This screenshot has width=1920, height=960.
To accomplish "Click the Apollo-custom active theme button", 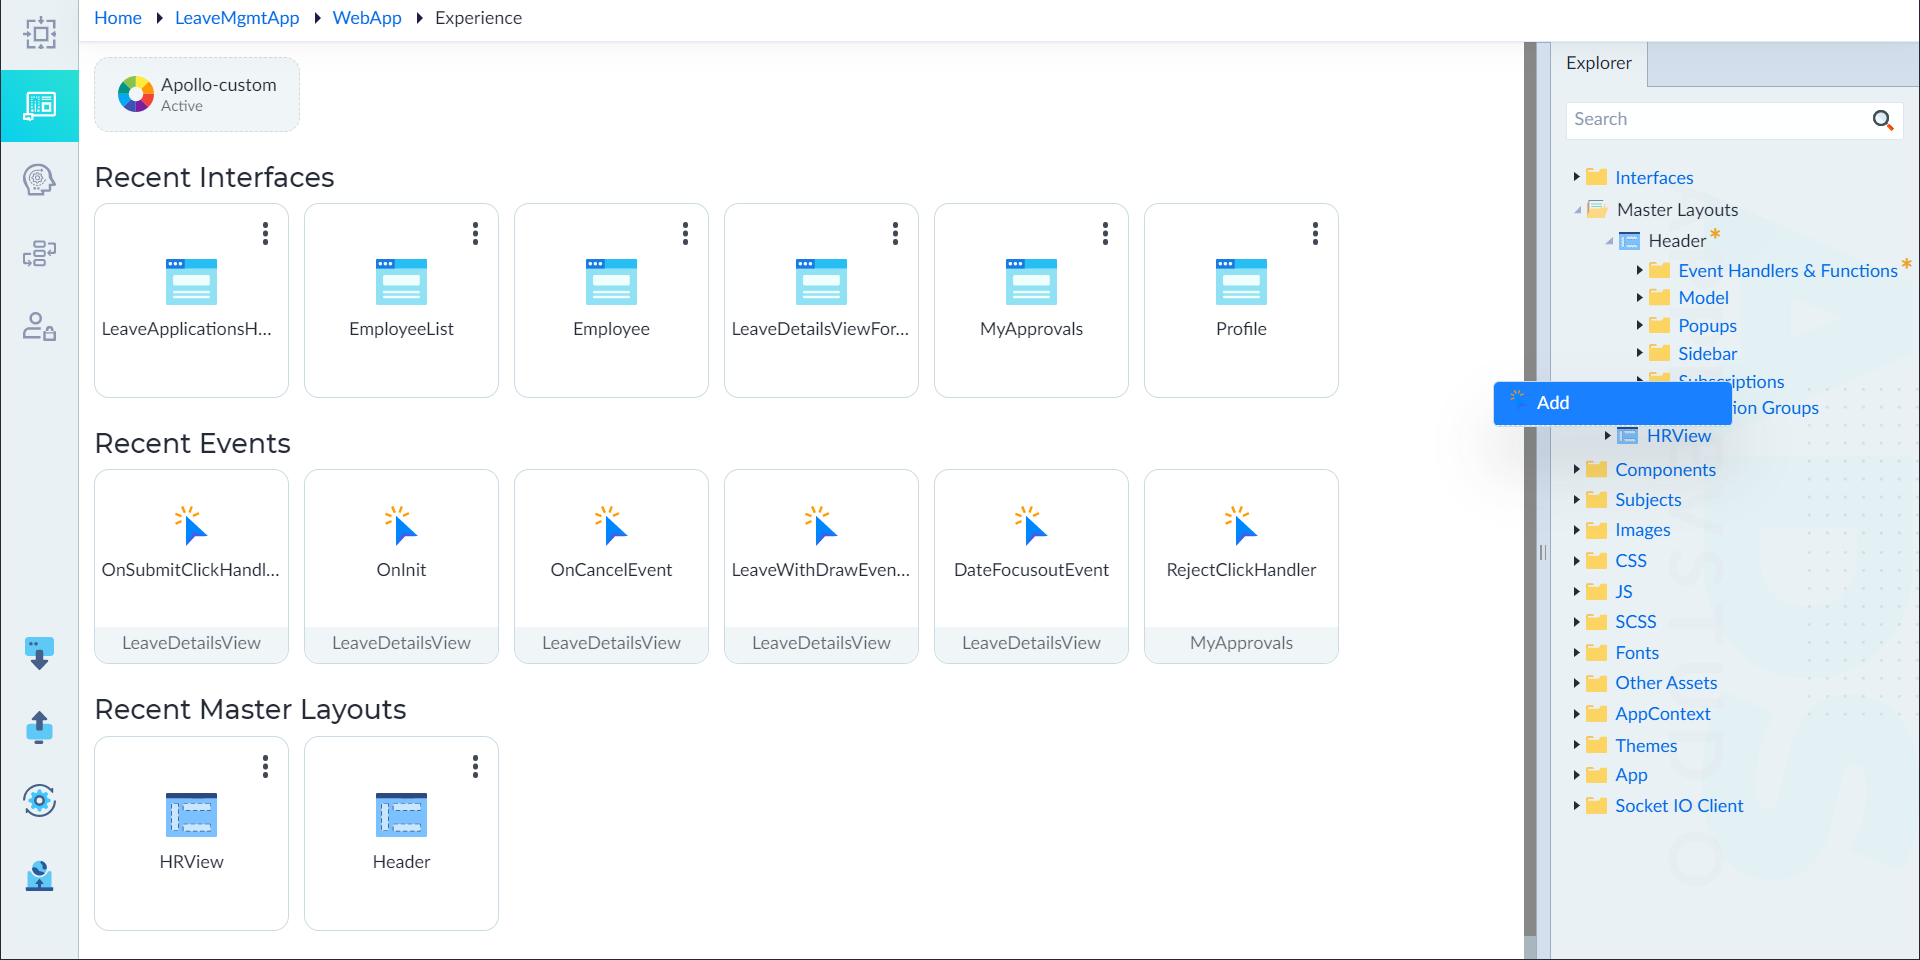I will click(x=197, y=94).
